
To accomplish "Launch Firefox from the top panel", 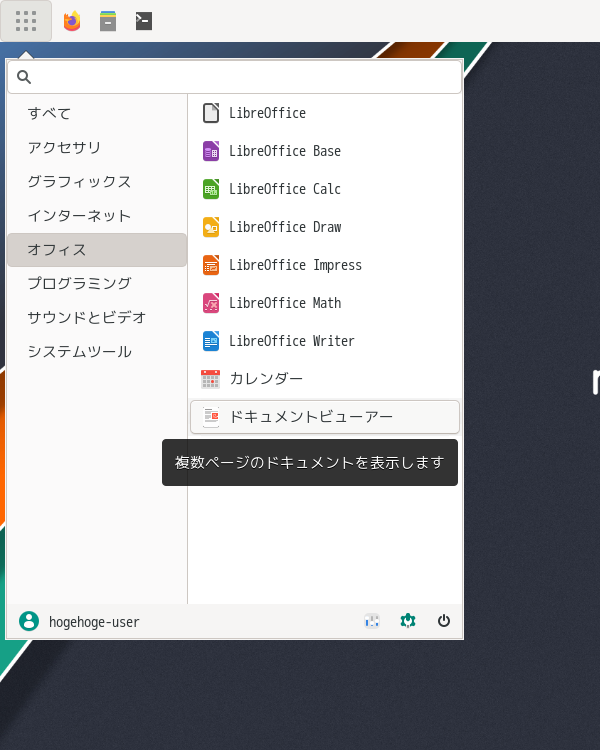I will [x=72, y=21].
